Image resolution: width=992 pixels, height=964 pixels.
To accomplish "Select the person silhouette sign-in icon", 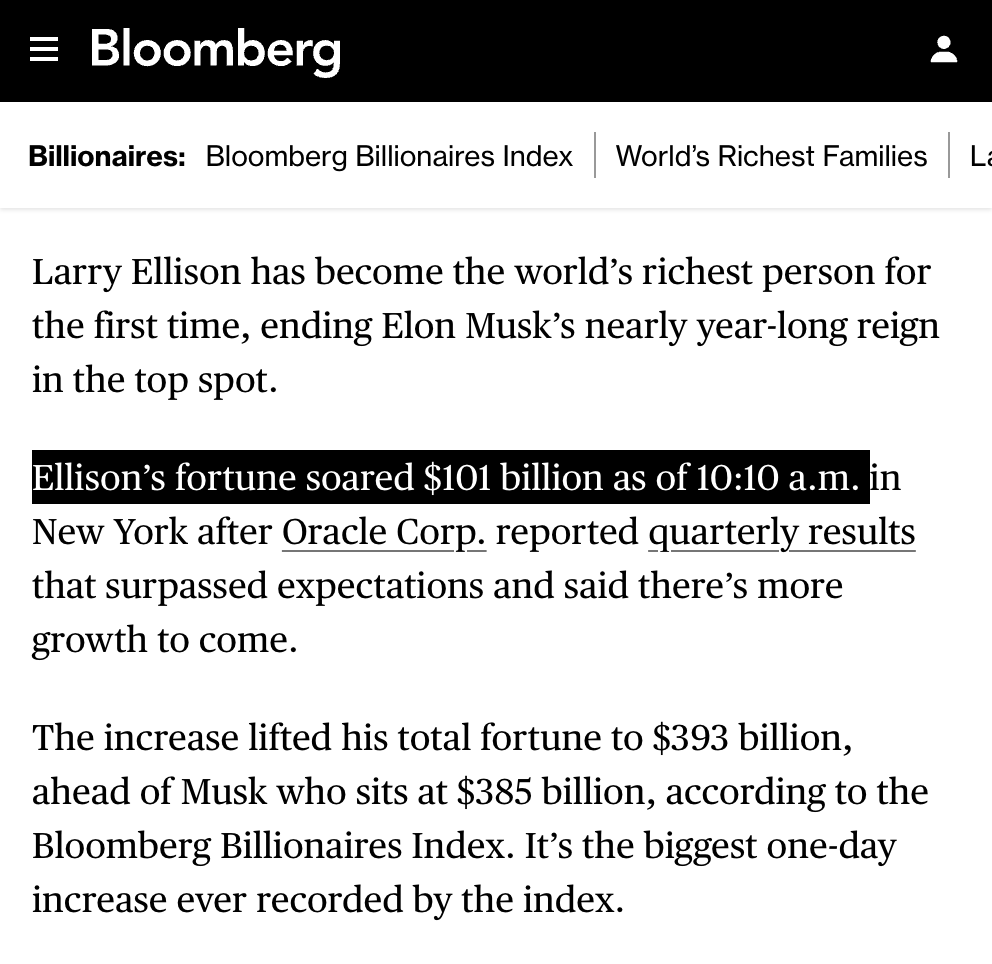I will pos(944,49).
